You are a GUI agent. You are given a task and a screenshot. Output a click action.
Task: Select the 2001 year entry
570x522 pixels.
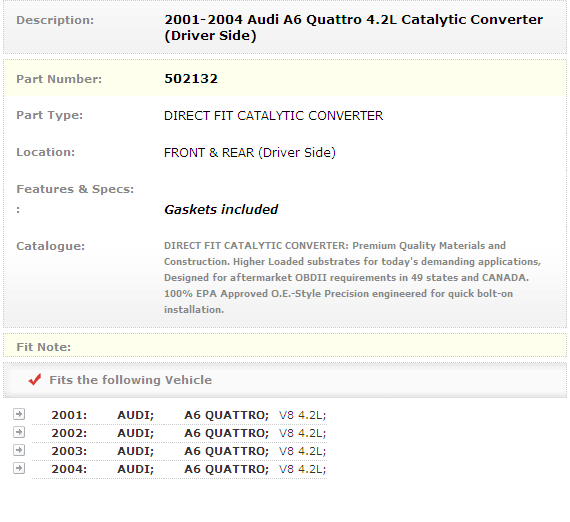(x=69, y=415)
